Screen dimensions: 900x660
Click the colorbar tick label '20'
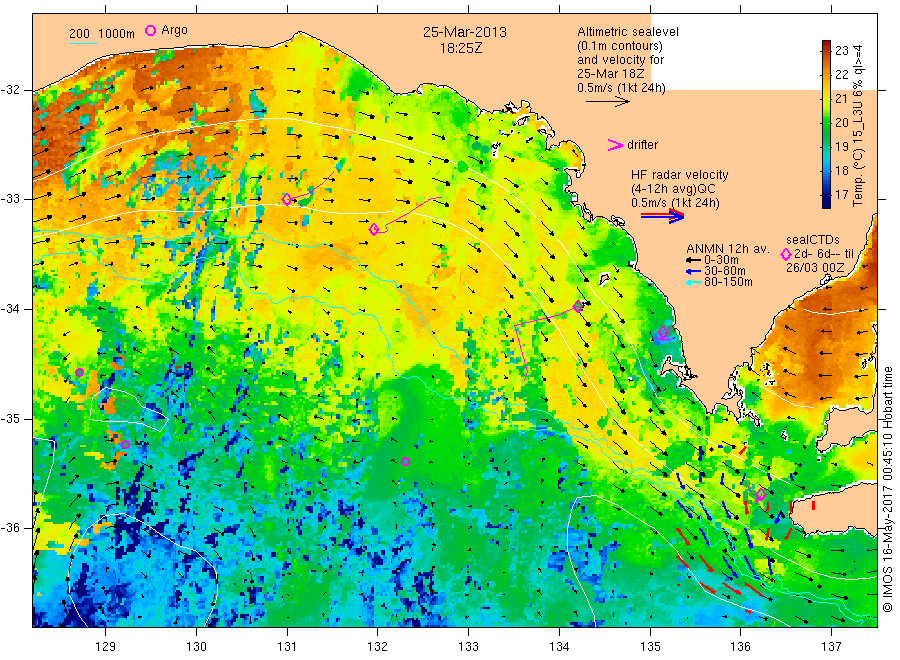point(841,122)
